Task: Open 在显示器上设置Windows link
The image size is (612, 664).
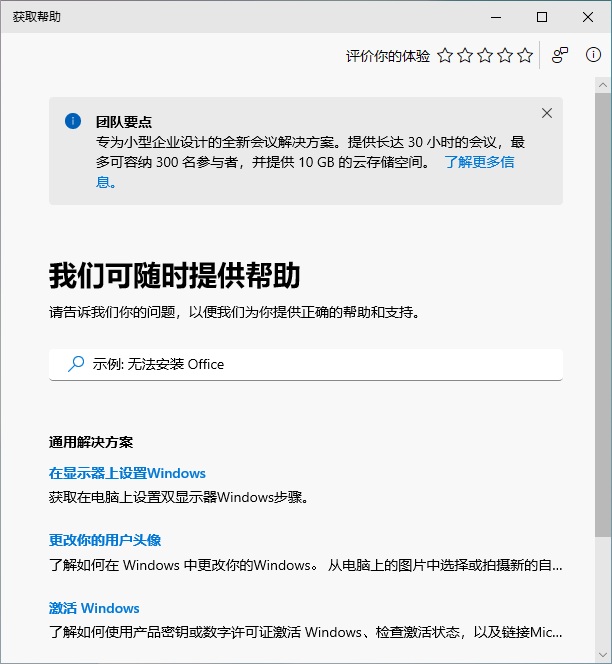Action: pos(127,473)
